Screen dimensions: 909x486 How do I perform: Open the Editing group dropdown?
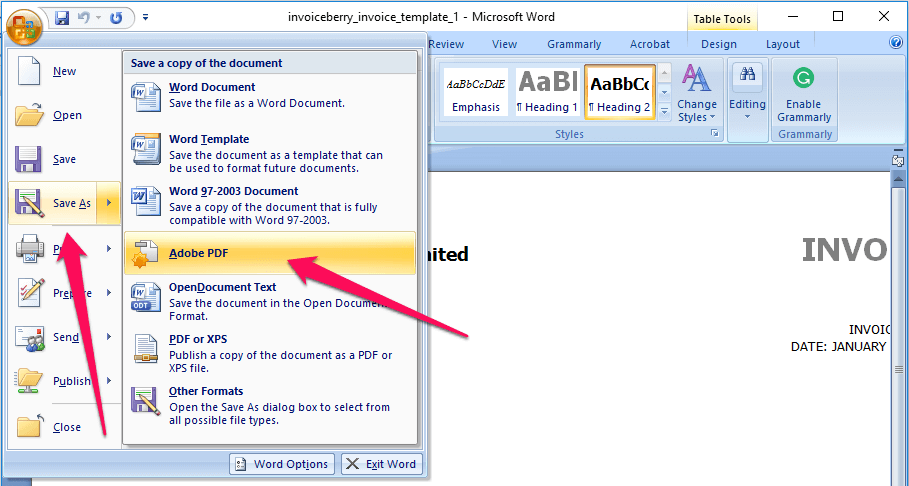click(747, 93)
